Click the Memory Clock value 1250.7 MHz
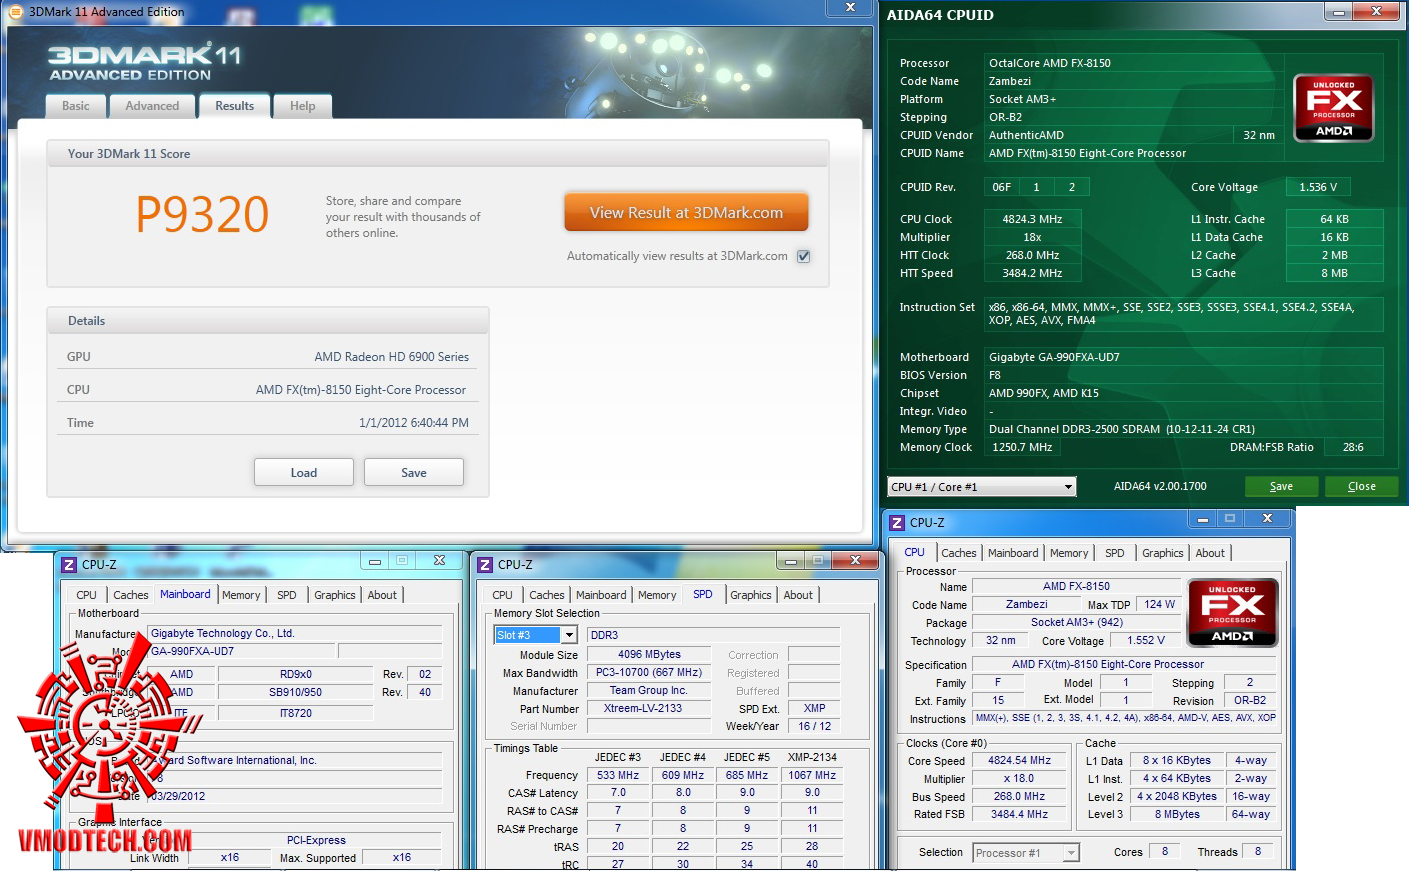Image resolution: width=1409 pixels, height=871 pixels. 1023,447
